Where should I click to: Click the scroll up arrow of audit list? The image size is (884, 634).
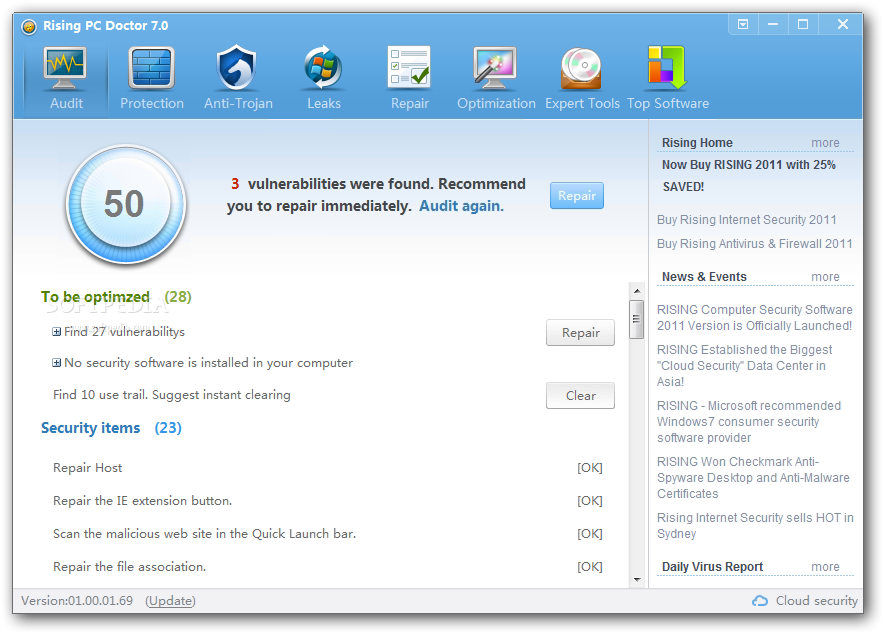(x=637, y=291)
